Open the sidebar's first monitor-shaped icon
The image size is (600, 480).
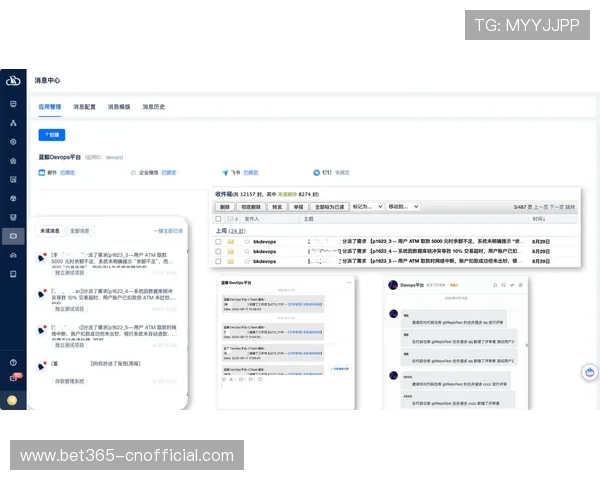click(13, 104)
